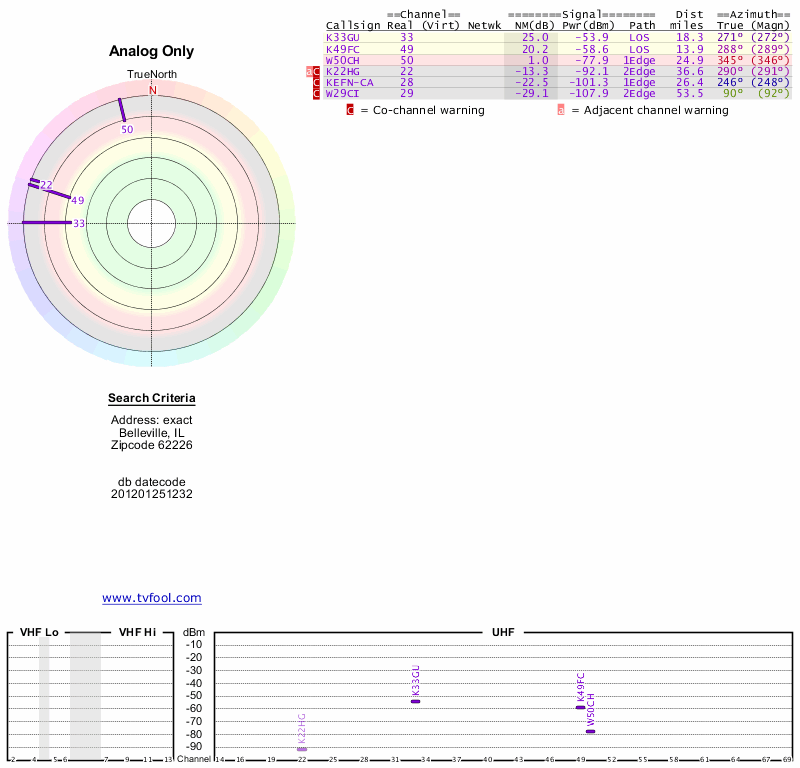
Task: Click the co-channel warning icon beside W29CI
Action: tap(316, 94)
